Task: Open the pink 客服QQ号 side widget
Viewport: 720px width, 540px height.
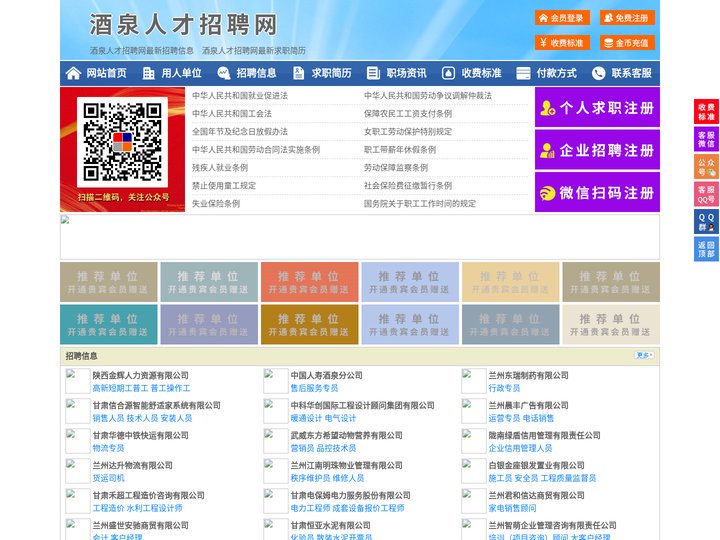Action: [706, 194]
